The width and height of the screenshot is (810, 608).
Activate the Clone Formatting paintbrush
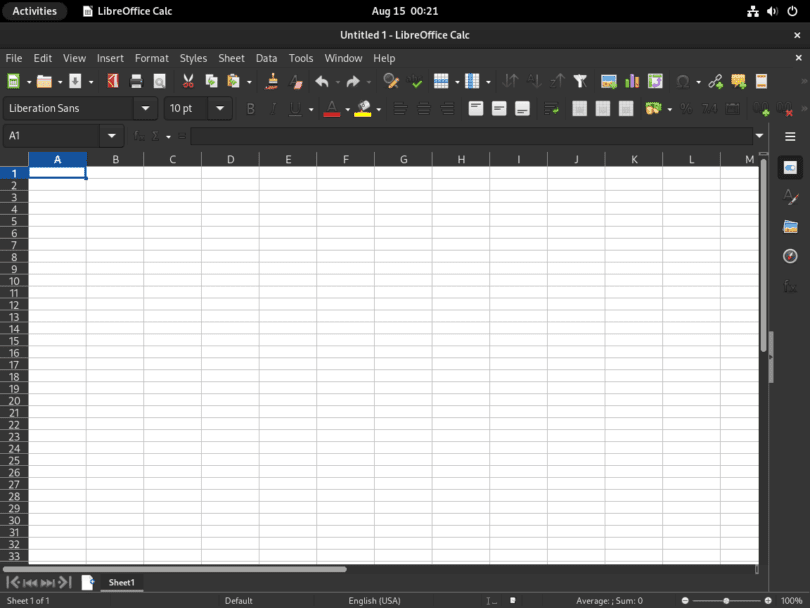coord(271,81)
